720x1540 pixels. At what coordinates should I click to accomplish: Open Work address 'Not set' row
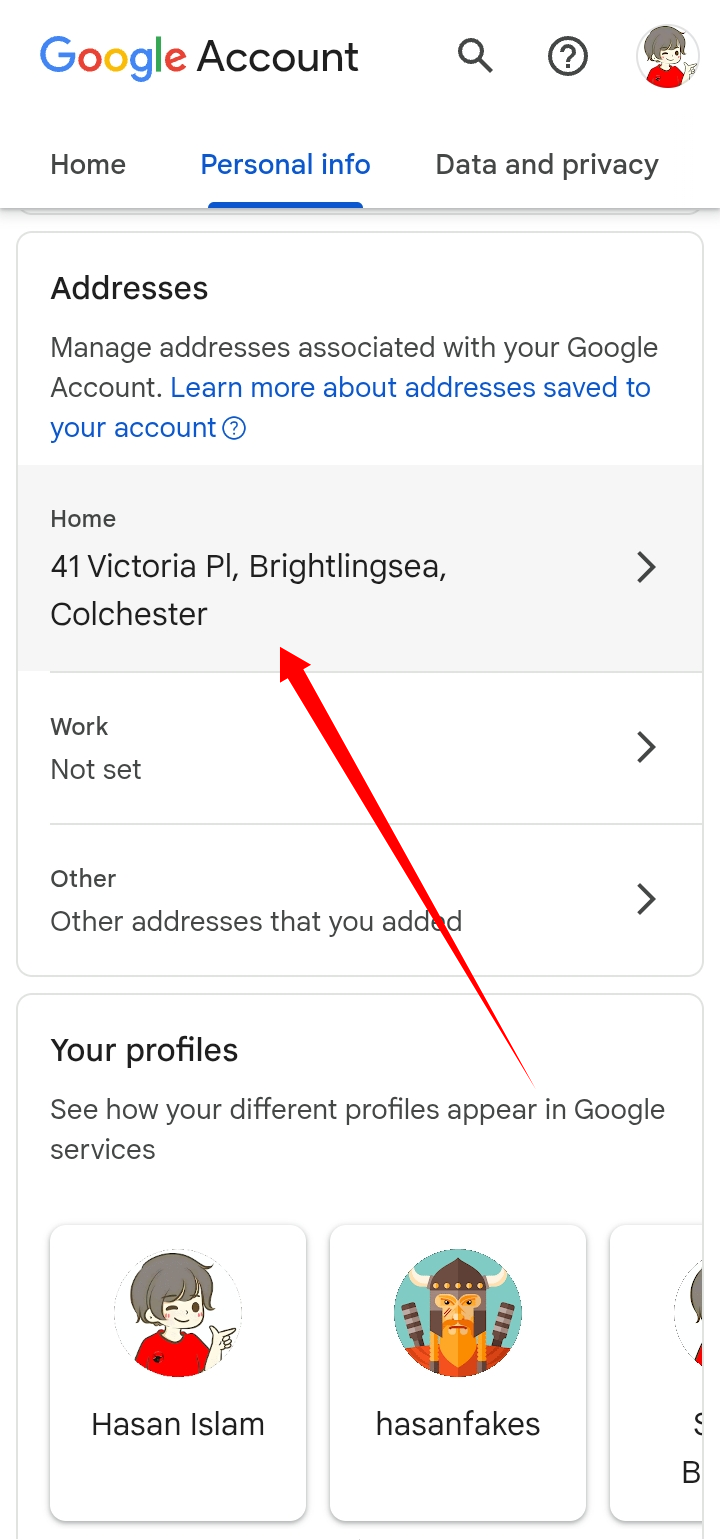(x=96, y=769)
